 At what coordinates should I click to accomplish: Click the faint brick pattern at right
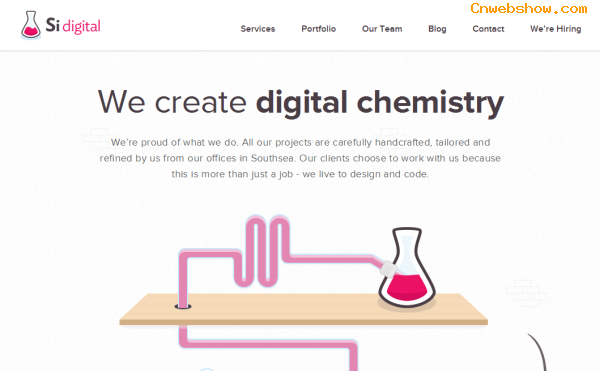click(527, 293)
